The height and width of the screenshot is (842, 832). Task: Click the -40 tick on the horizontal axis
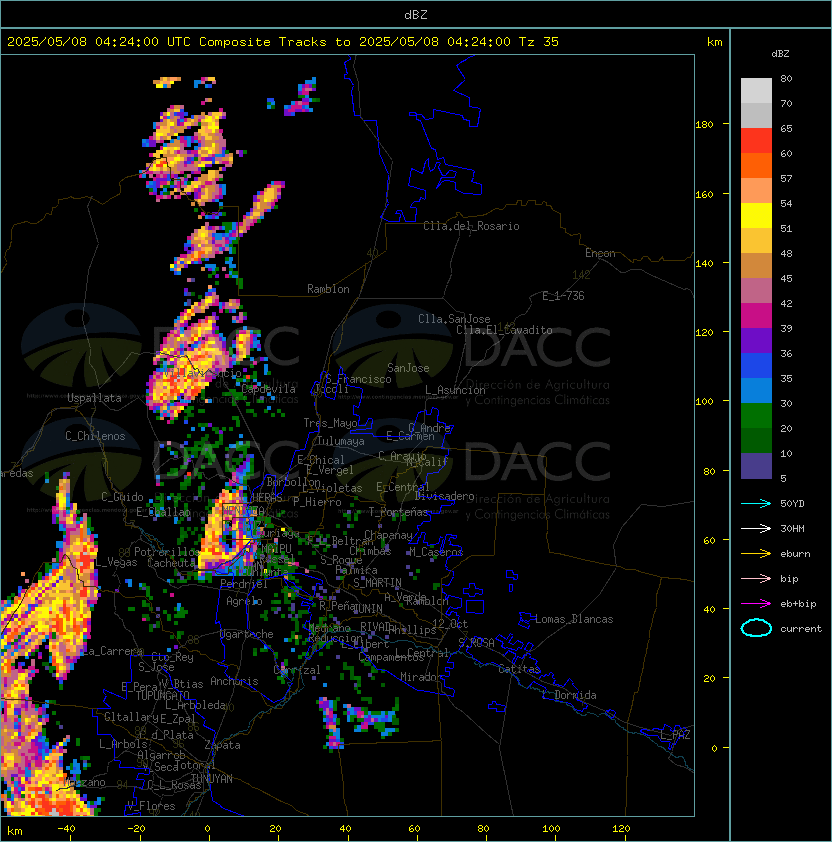tap(66, 829)
